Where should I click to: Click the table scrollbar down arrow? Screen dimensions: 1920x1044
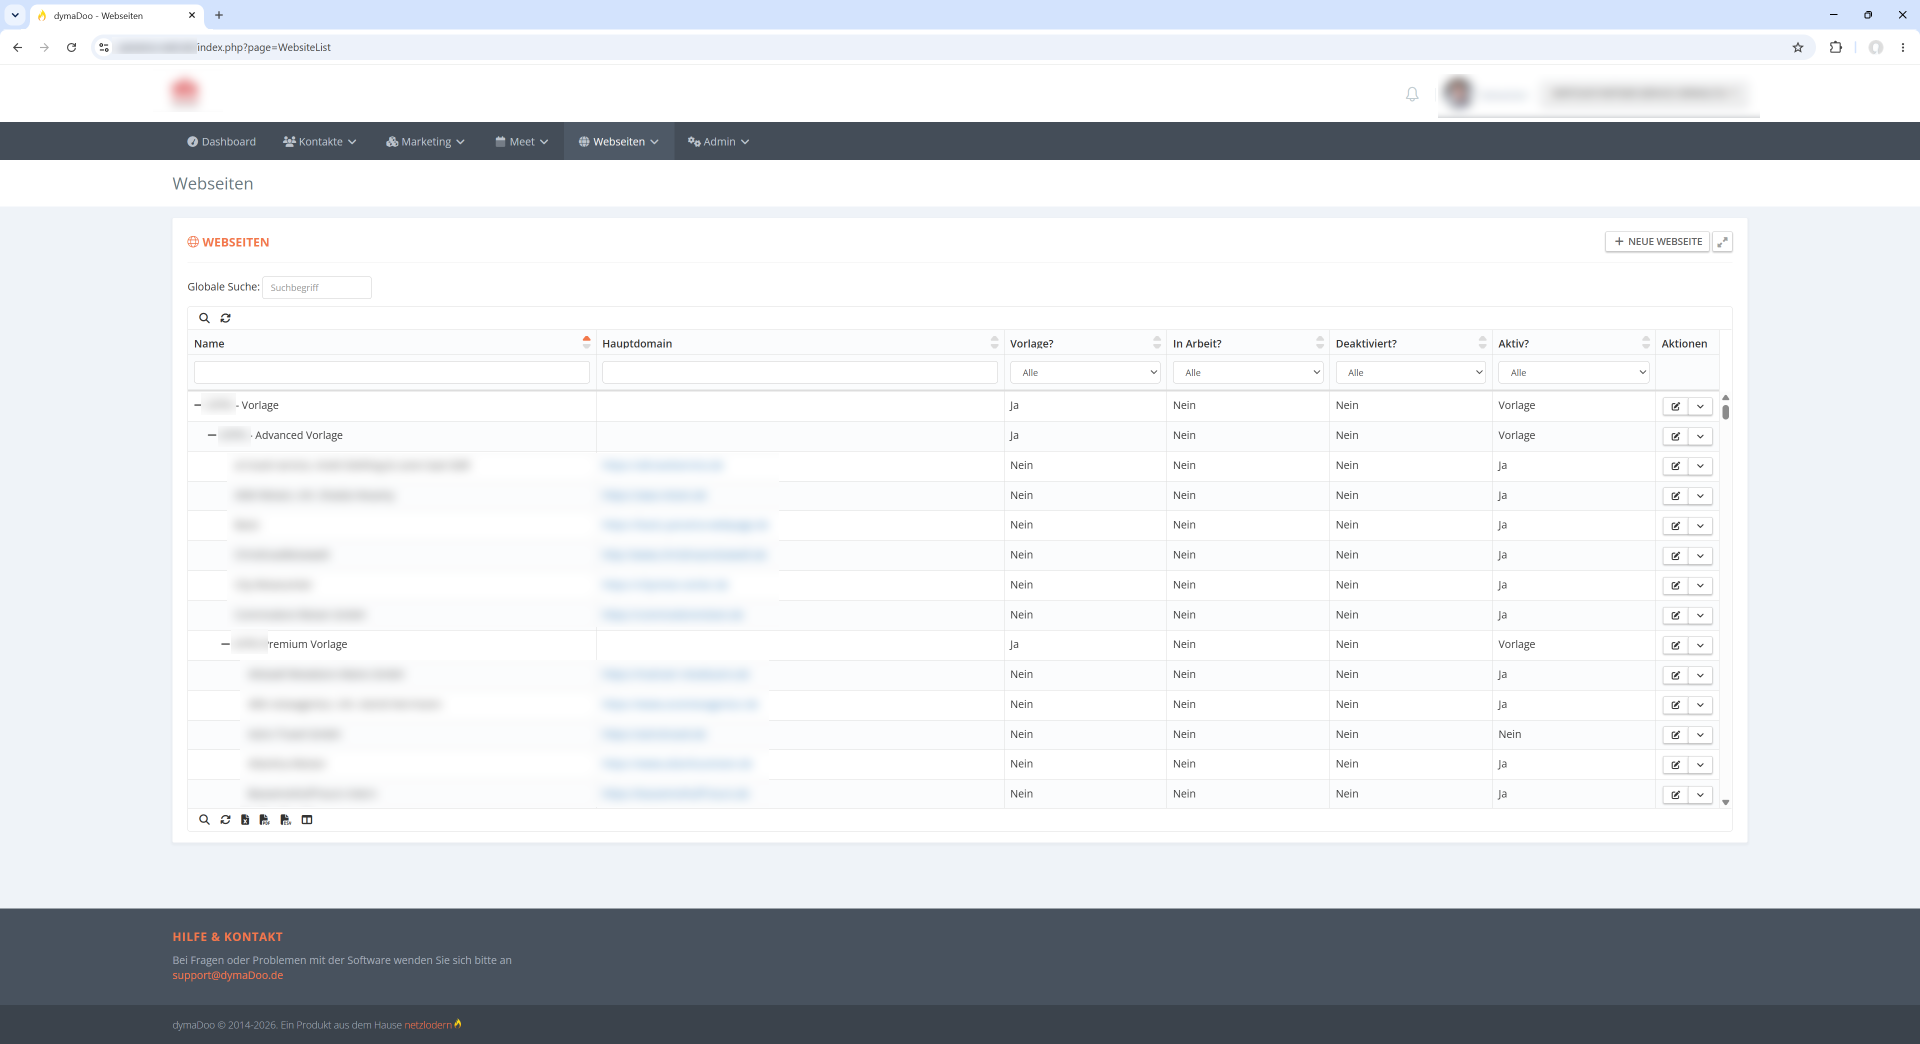click(1726, 802)
